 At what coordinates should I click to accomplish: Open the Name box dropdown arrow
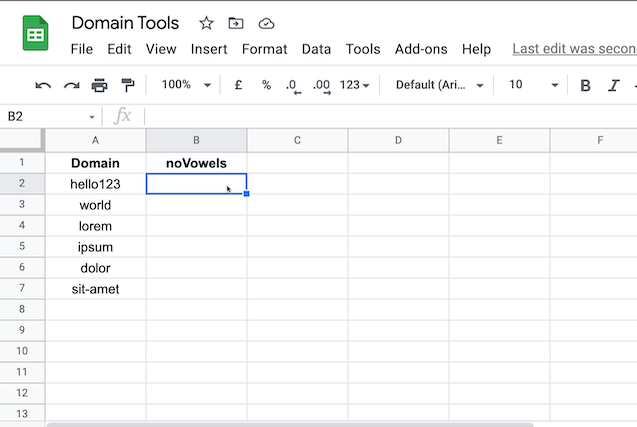pos(92,117)
